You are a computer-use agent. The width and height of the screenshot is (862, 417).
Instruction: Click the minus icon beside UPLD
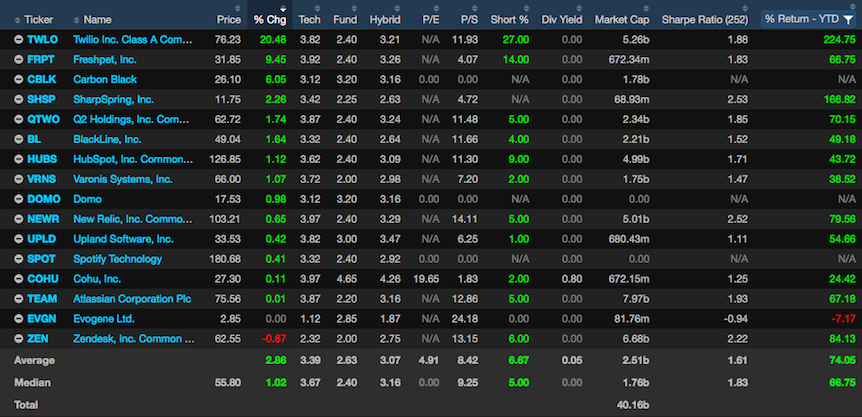pos(19,239)
